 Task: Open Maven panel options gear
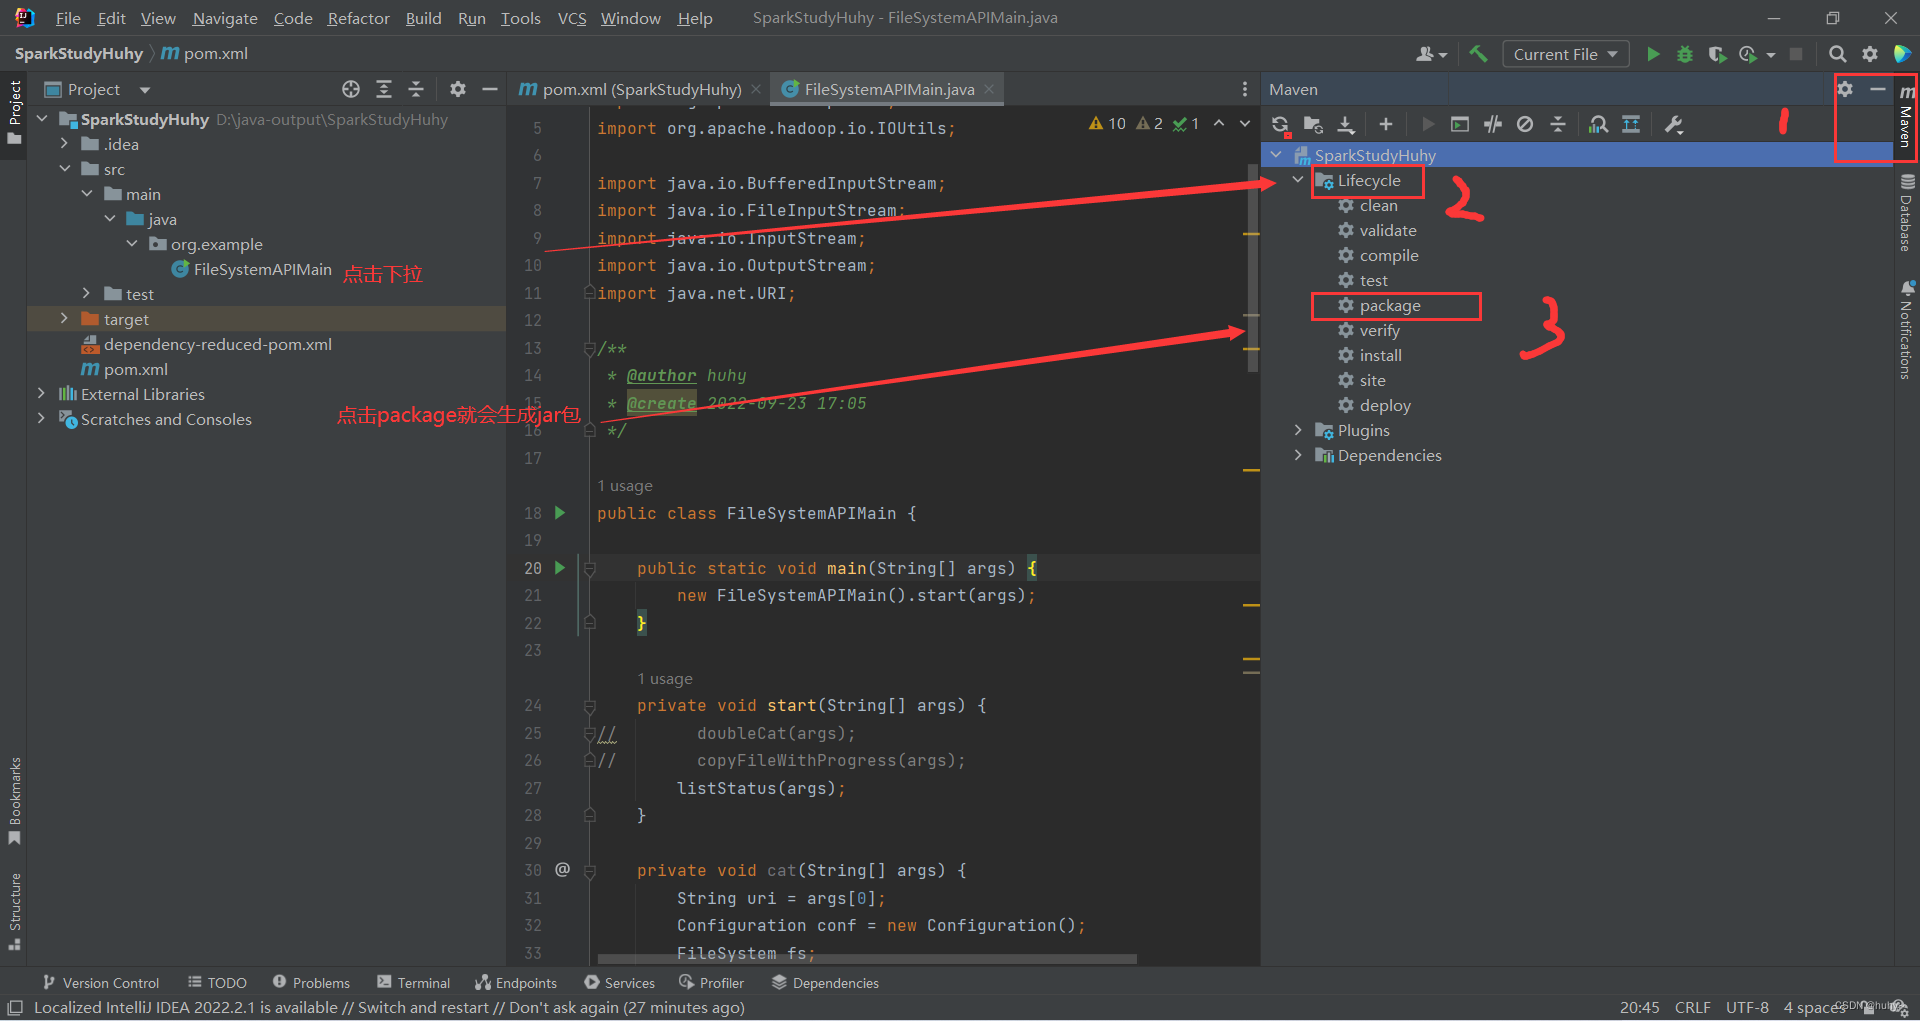tap(1845, 89)
